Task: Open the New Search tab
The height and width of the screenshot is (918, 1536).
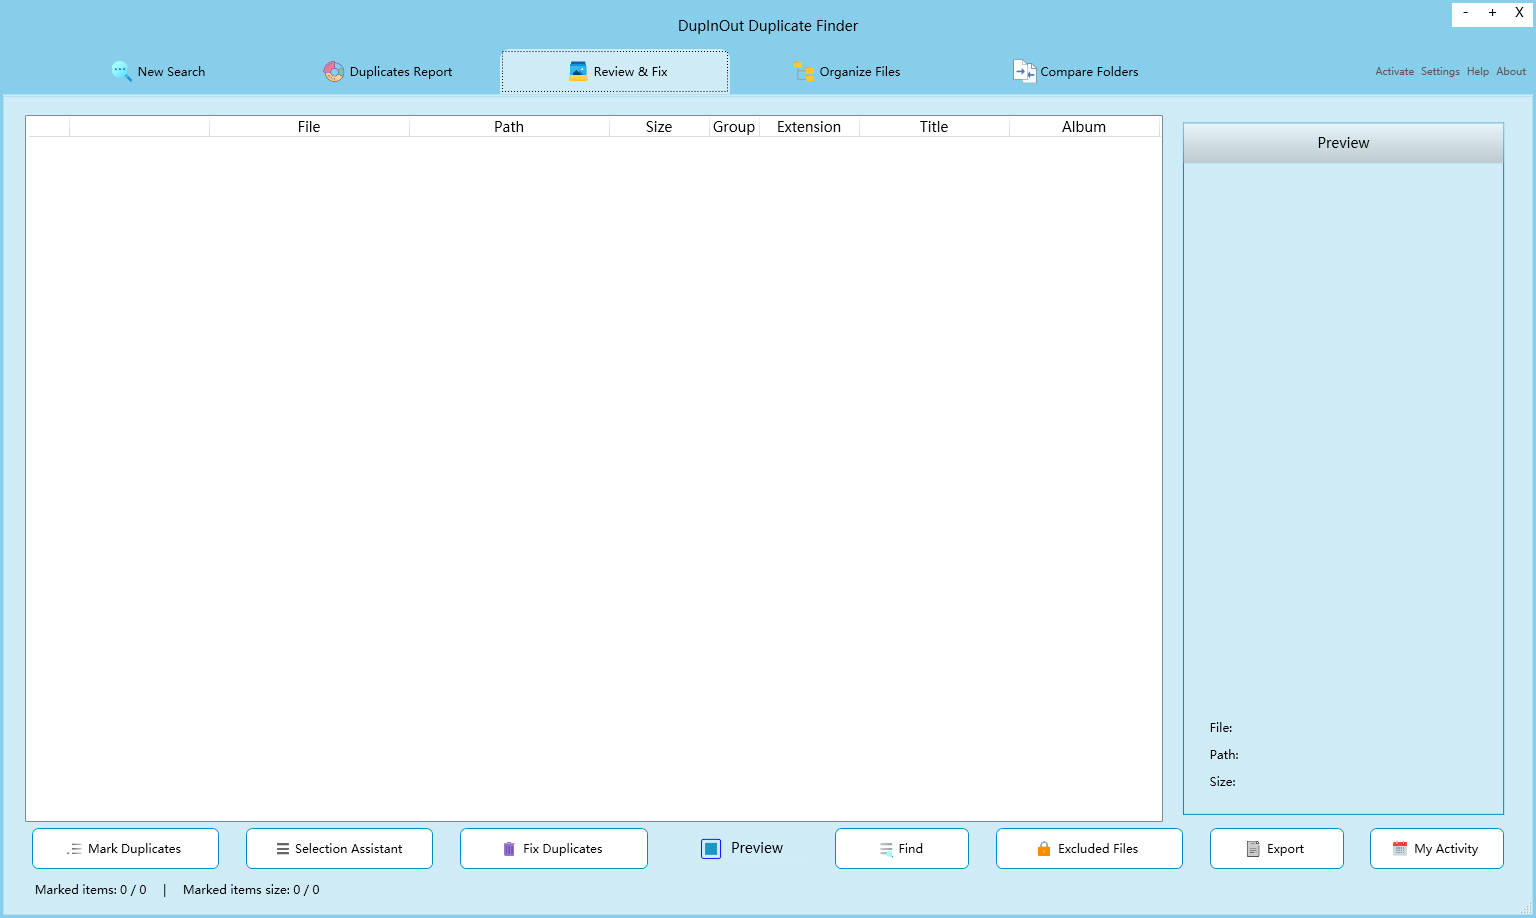Action: [x=158, y=72]
